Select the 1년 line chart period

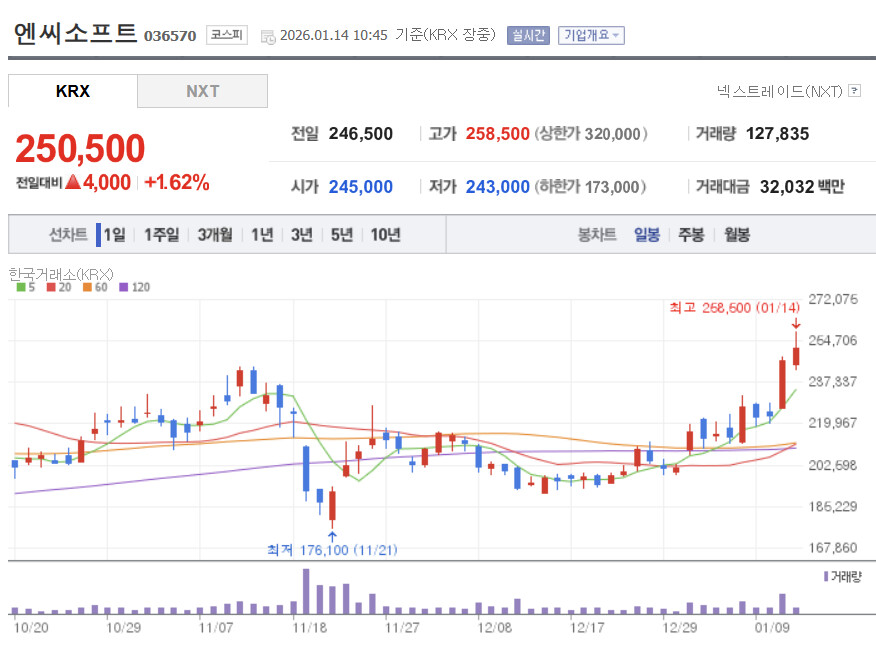tap(262, 235)
